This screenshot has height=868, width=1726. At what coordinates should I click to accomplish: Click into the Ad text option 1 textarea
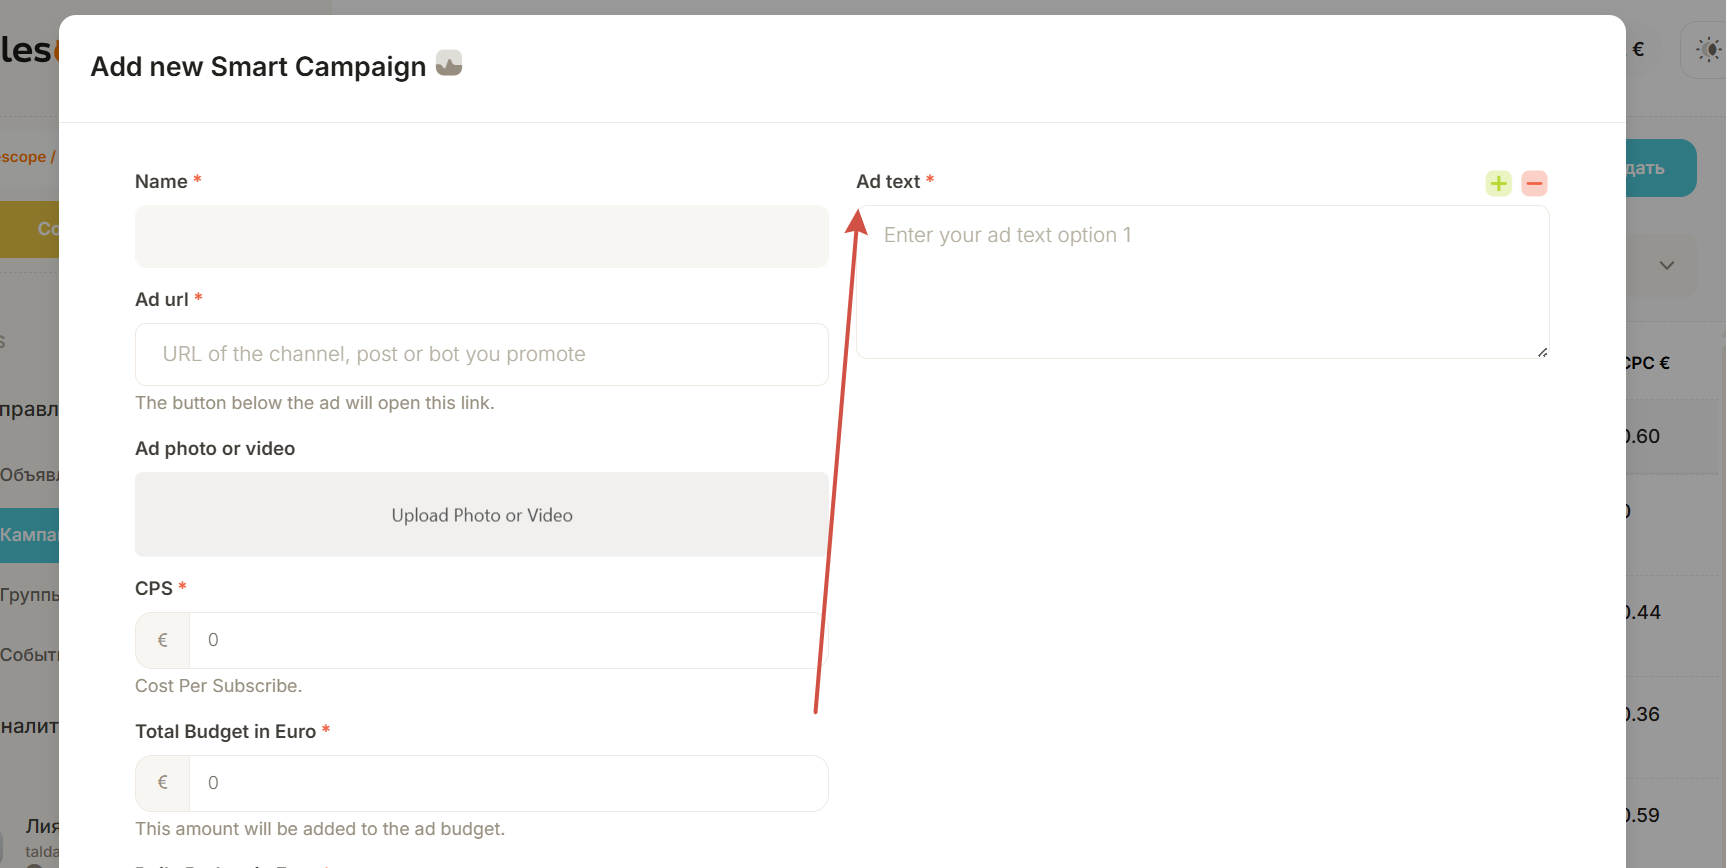(x=1202, y=282)
